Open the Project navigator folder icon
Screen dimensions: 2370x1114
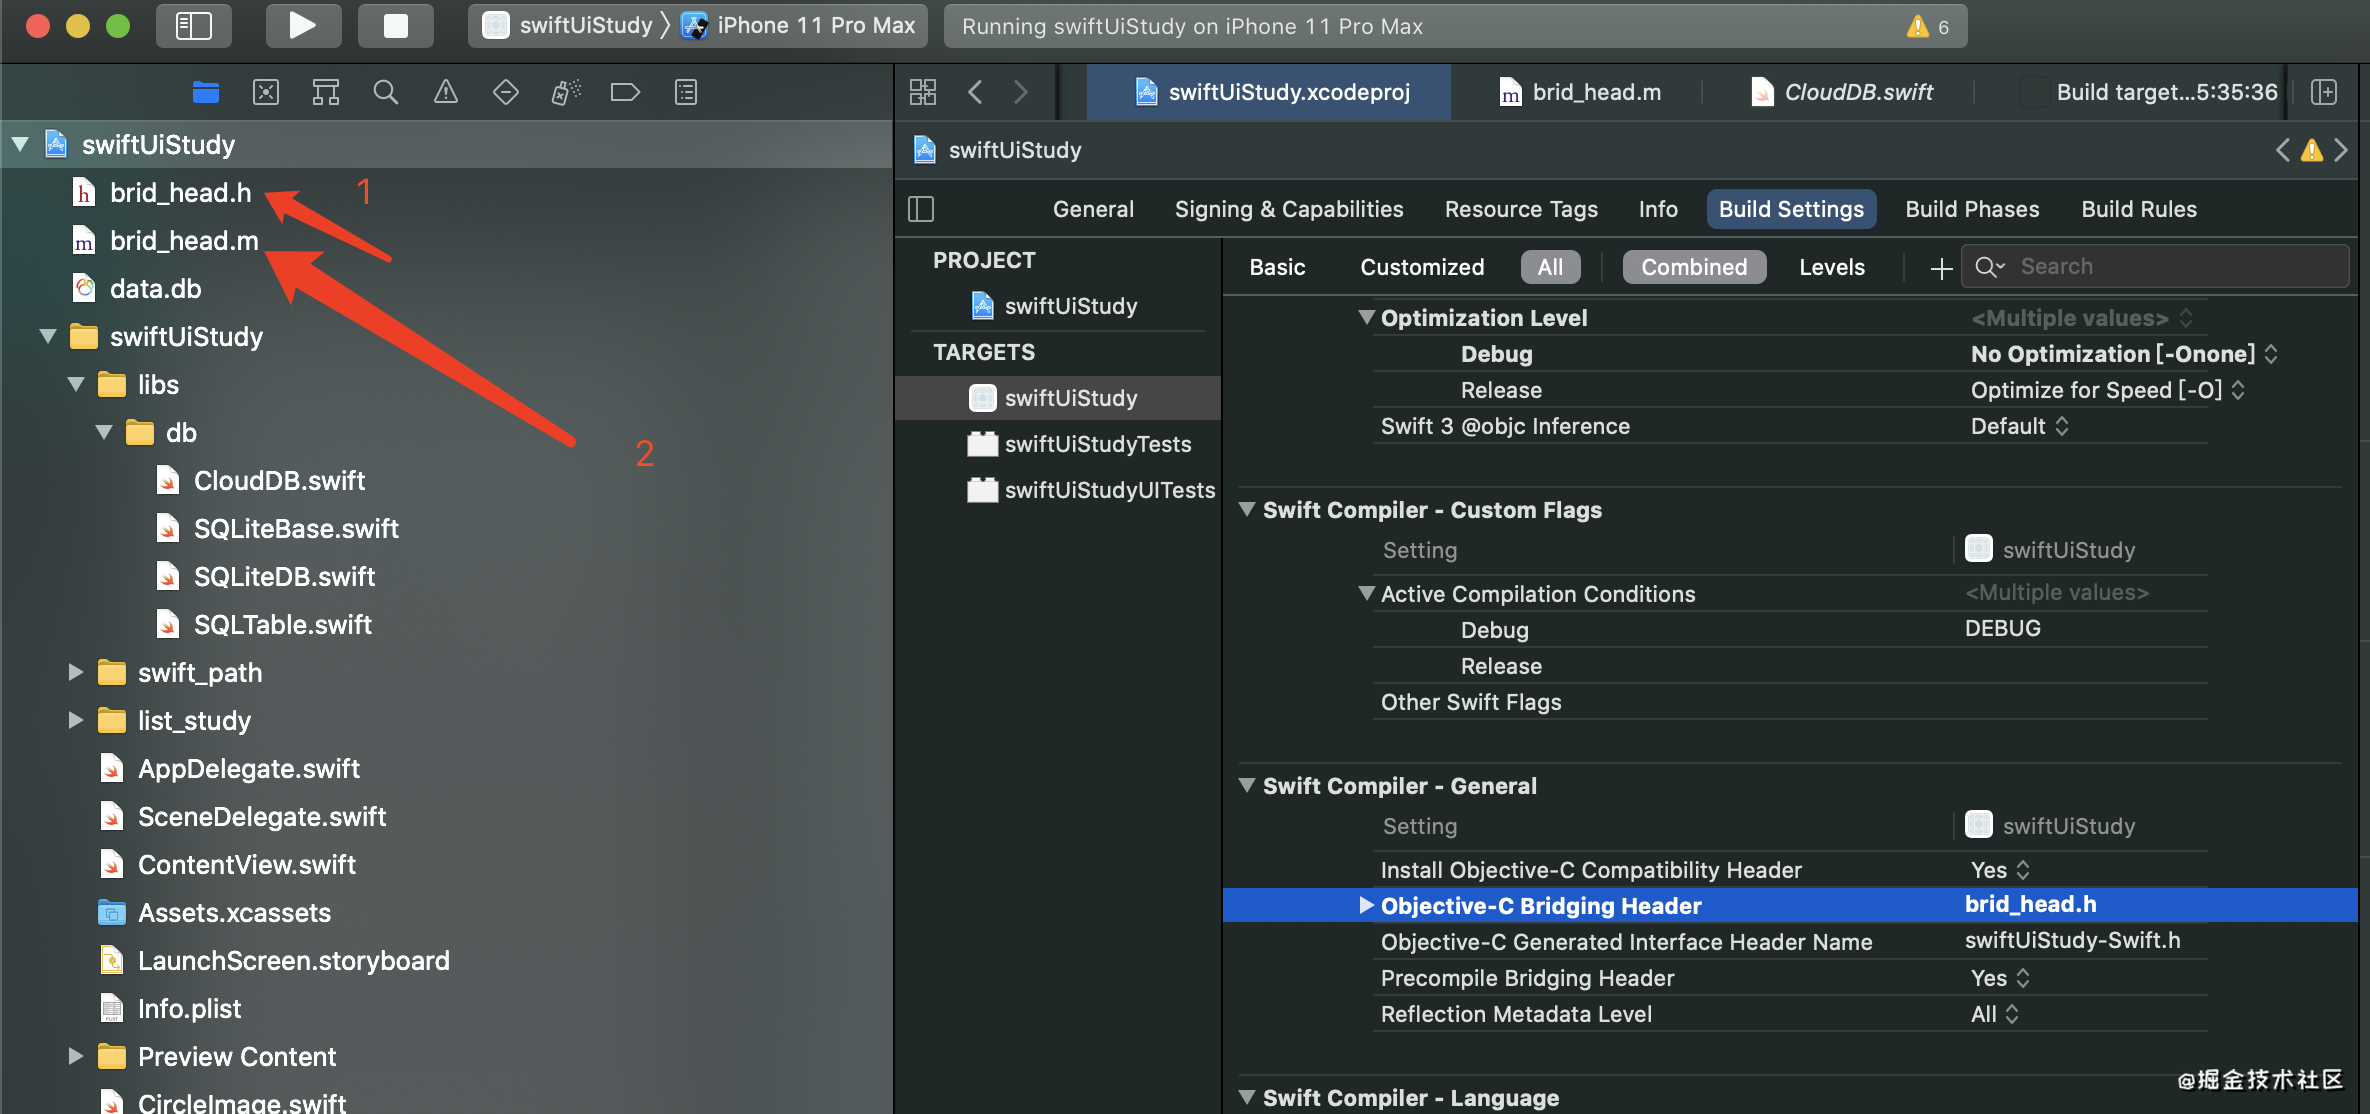coord(206,93)
